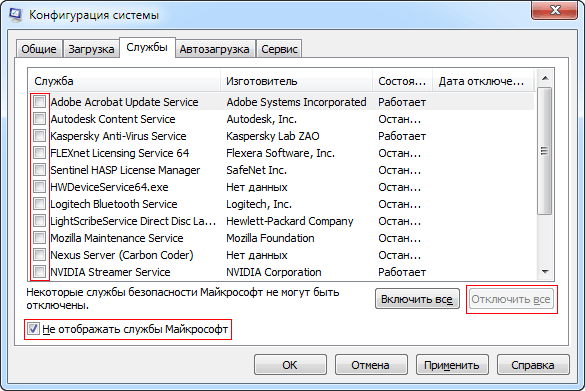This screenshot has width=585, height=391.
Task: Check the LightScribeService Direct Disc checkbox
Action: coord(39,221)
